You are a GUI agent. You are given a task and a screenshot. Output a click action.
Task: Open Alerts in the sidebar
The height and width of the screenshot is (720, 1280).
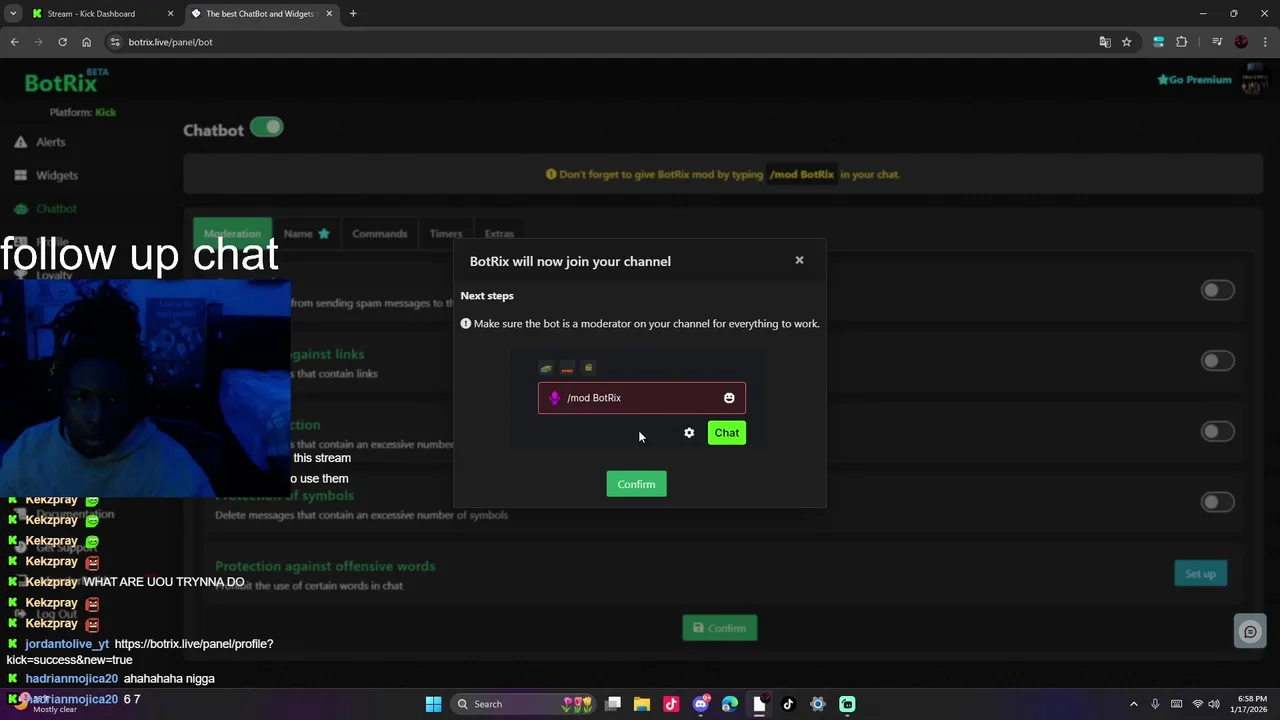pyautogui.click(x=40, y=142)
